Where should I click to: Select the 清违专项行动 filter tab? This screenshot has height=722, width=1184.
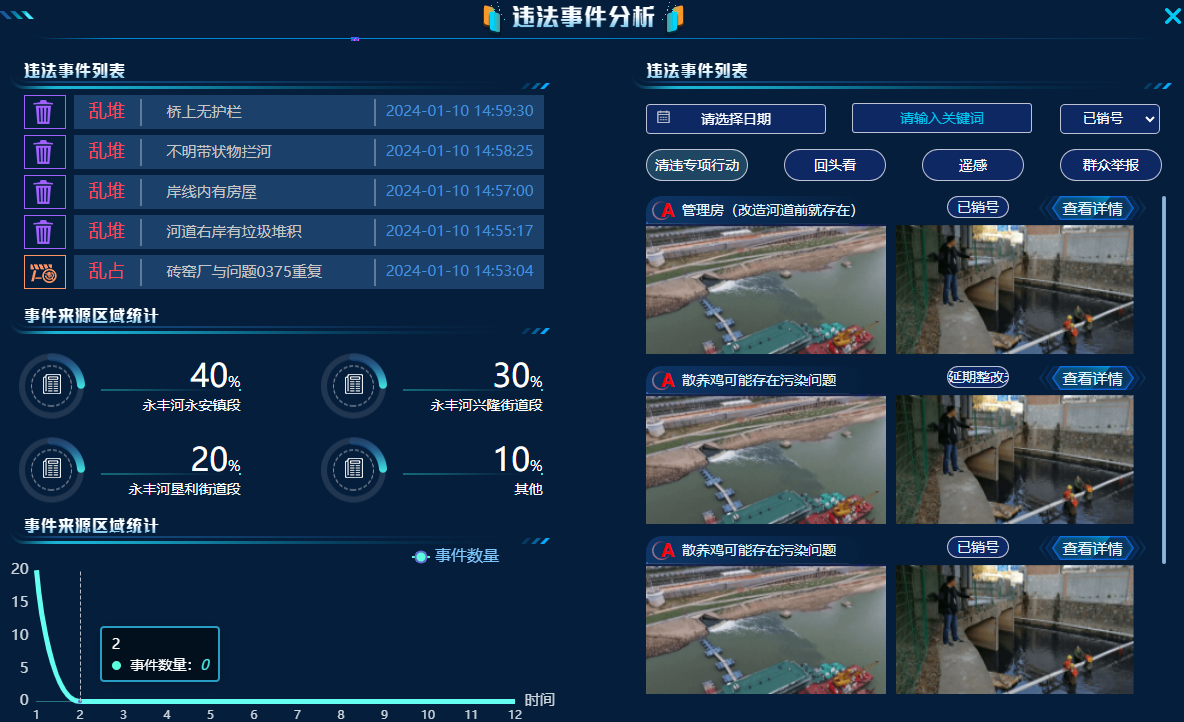697,165
